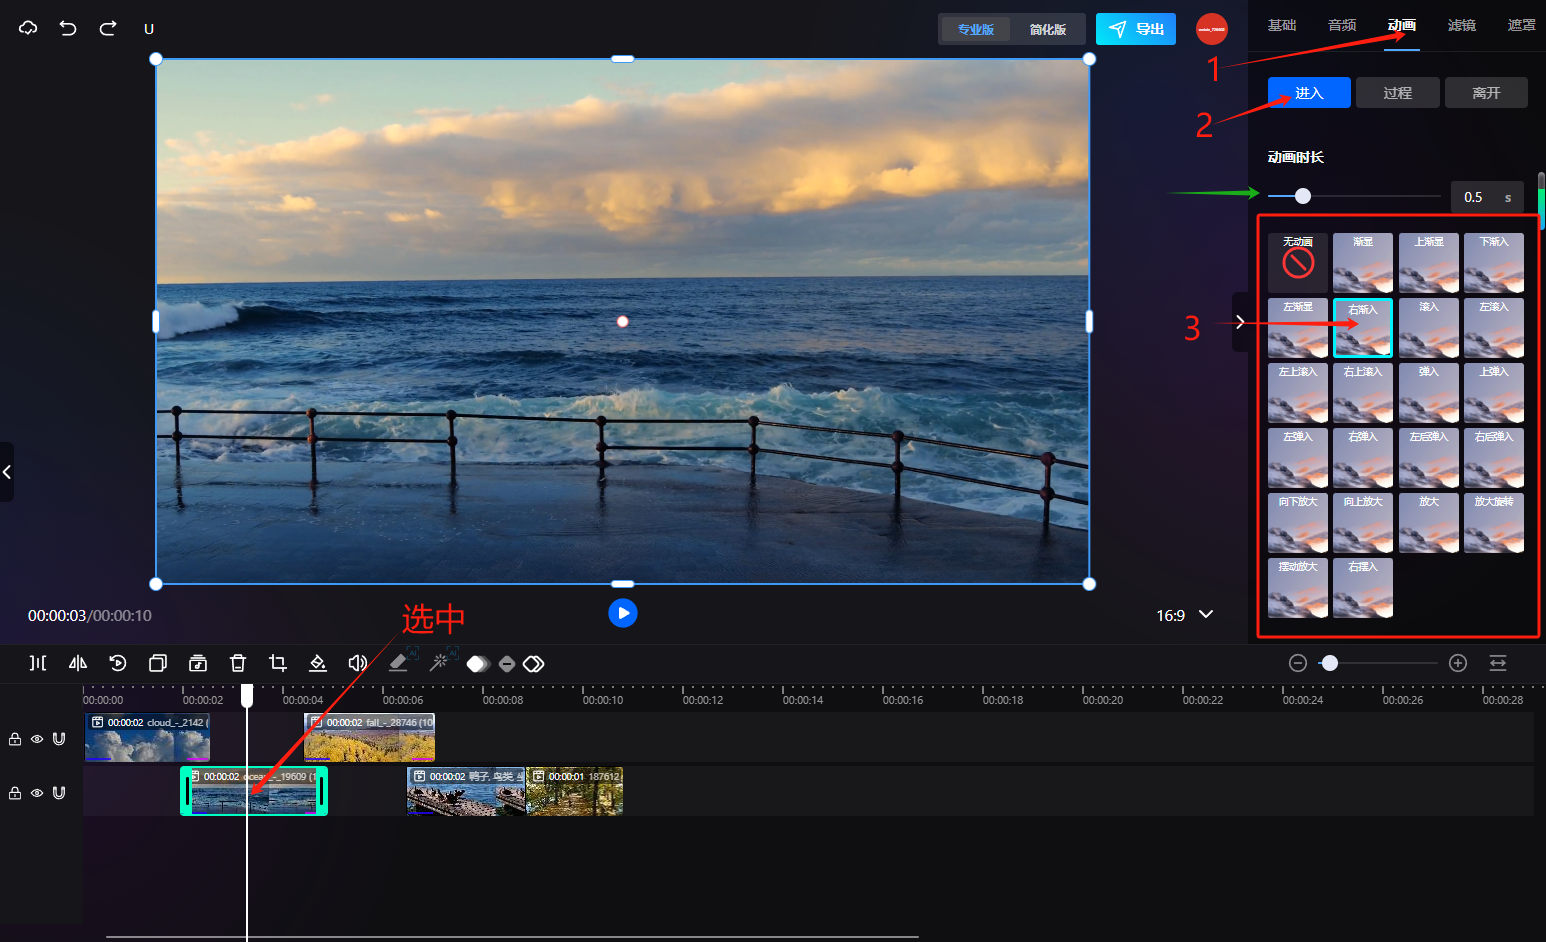Click the undo arrow icon

pos(68,28)
